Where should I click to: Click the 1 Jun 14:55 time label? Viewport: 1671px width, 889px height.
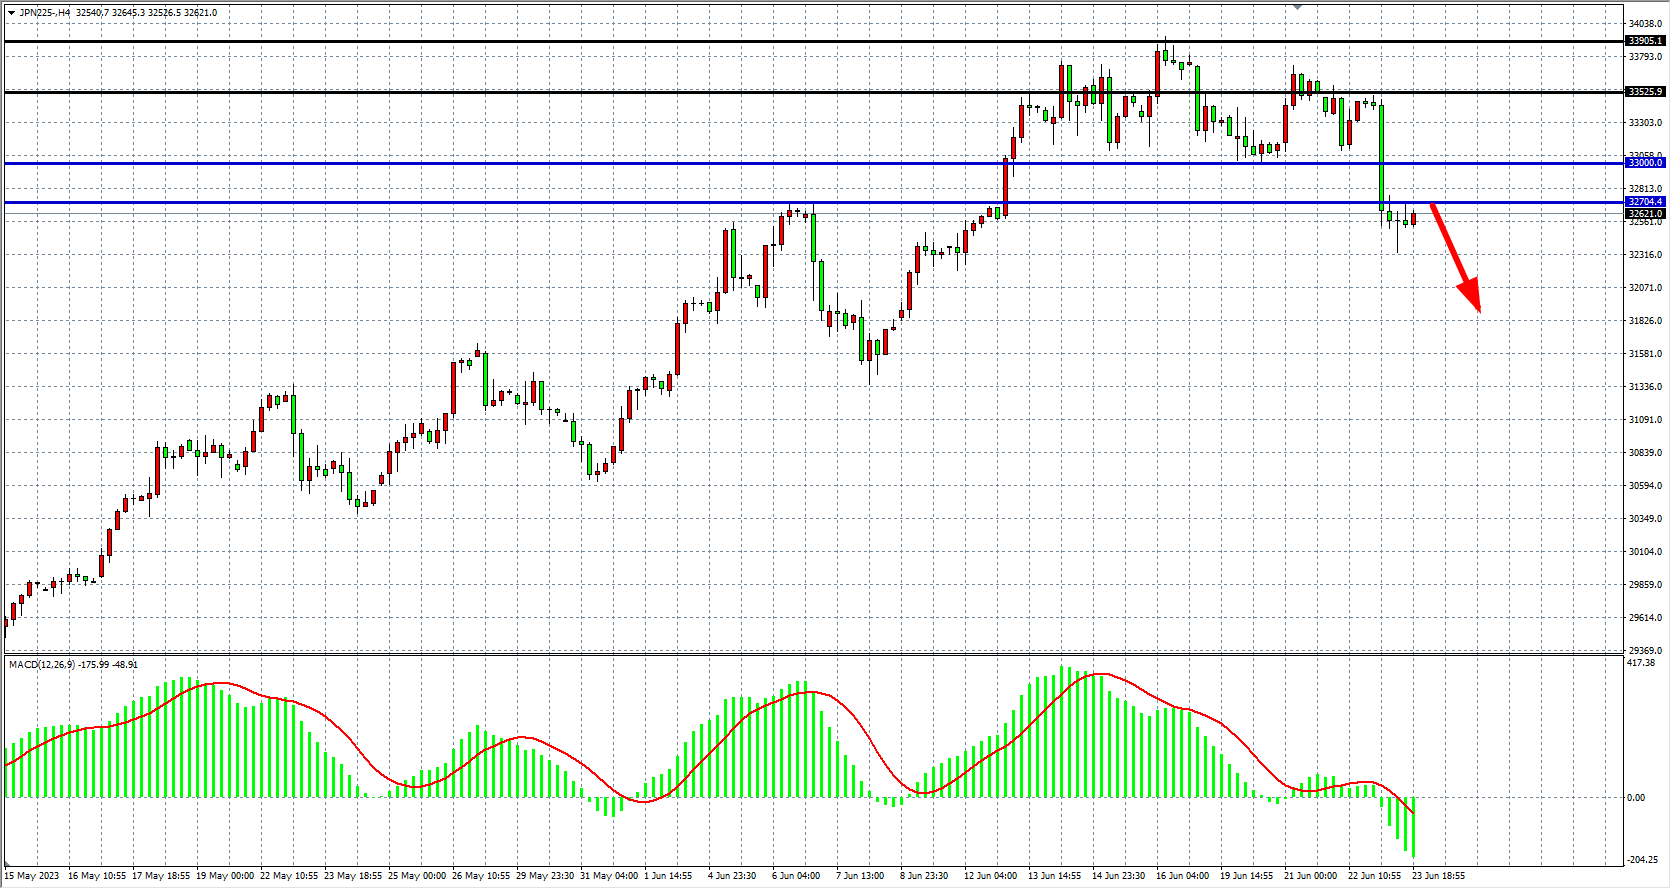669,876
